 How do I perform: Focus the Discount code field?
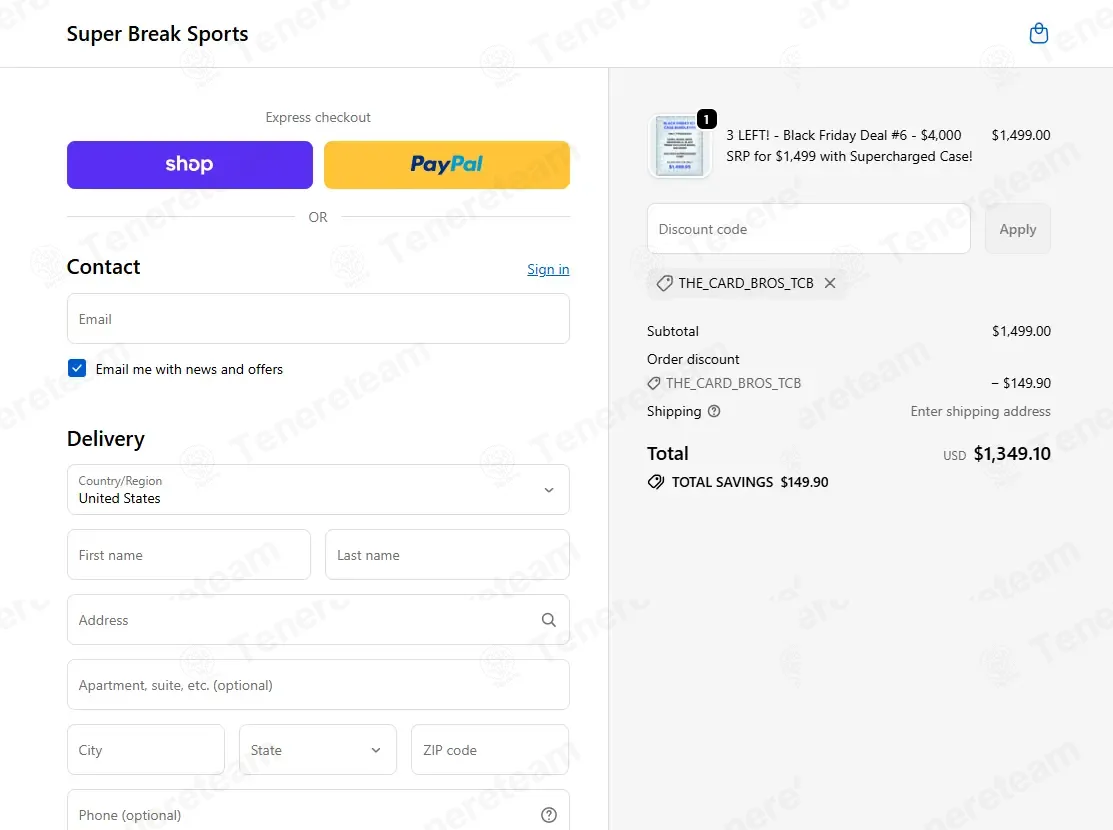click(808, 229)
